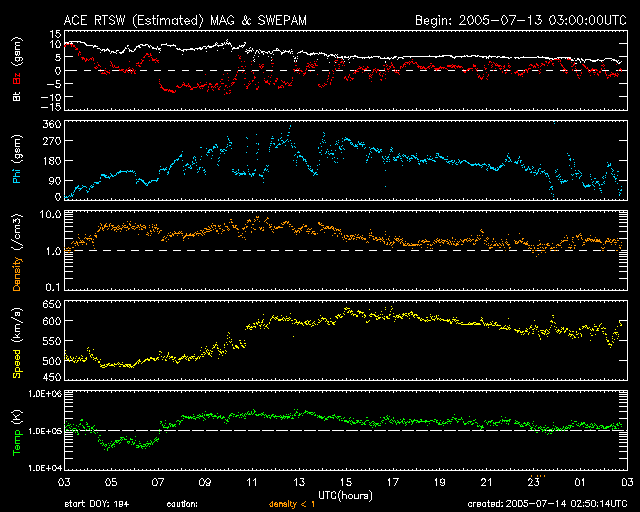Image resolution: width=640 pixels, height=512 pixels.
Task: Select the '500' tick on the Speed axis
Action: tap(52, 361)
